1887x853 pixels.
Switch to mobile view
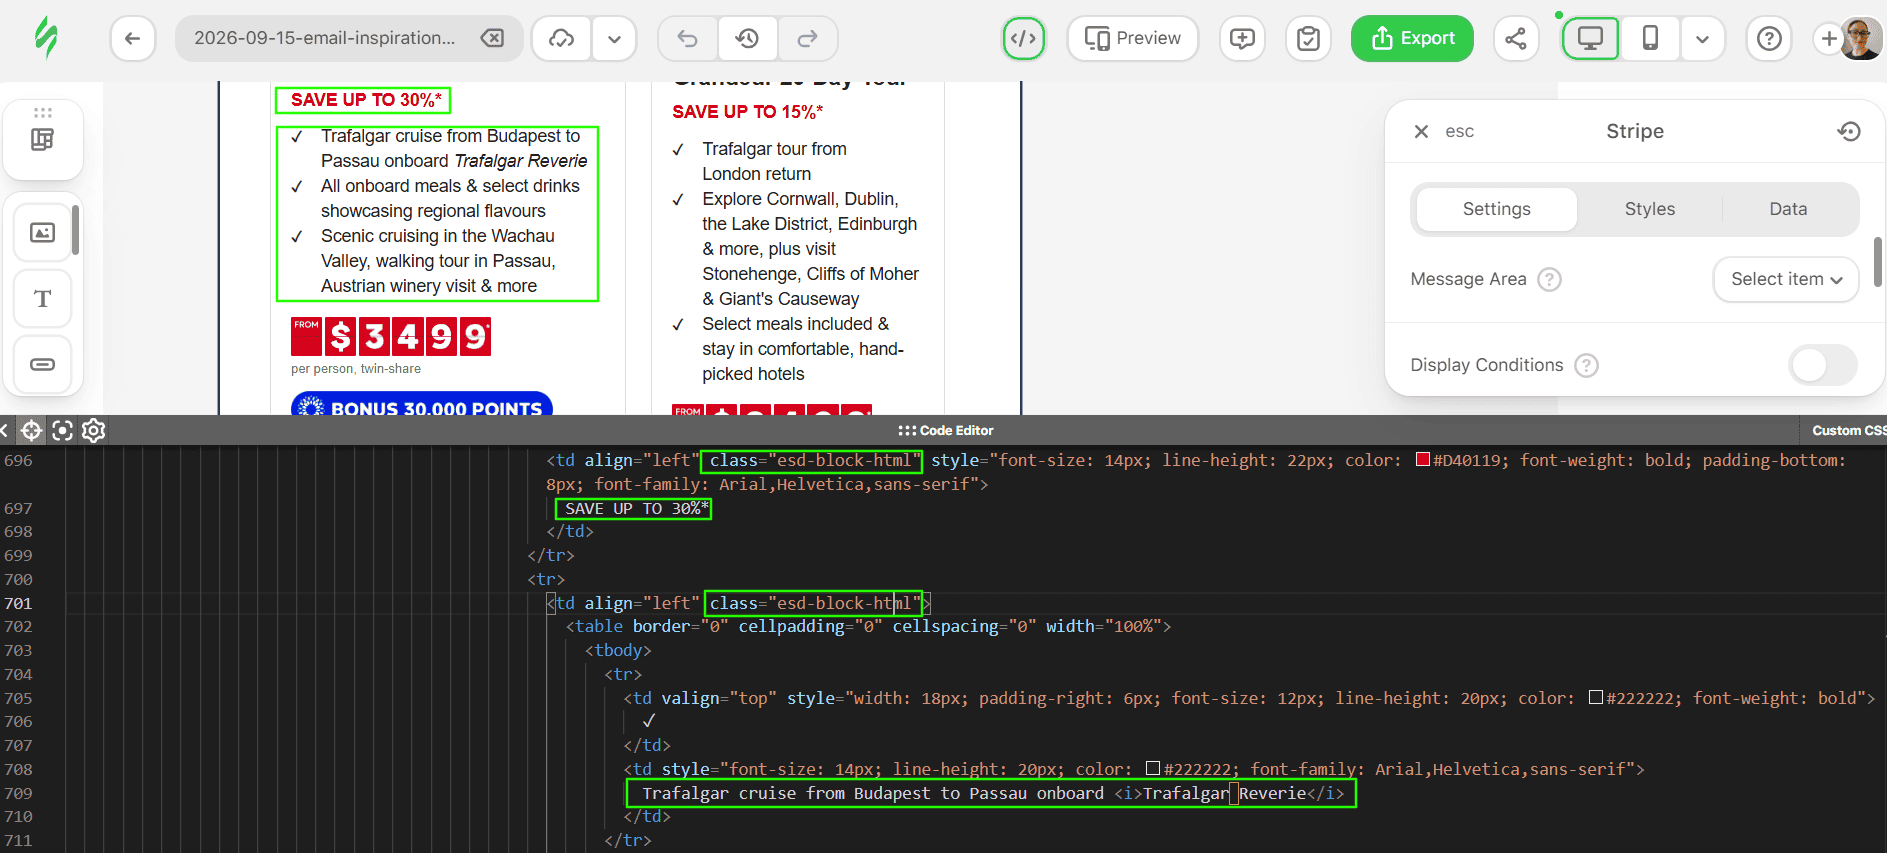click(1650, 39)
